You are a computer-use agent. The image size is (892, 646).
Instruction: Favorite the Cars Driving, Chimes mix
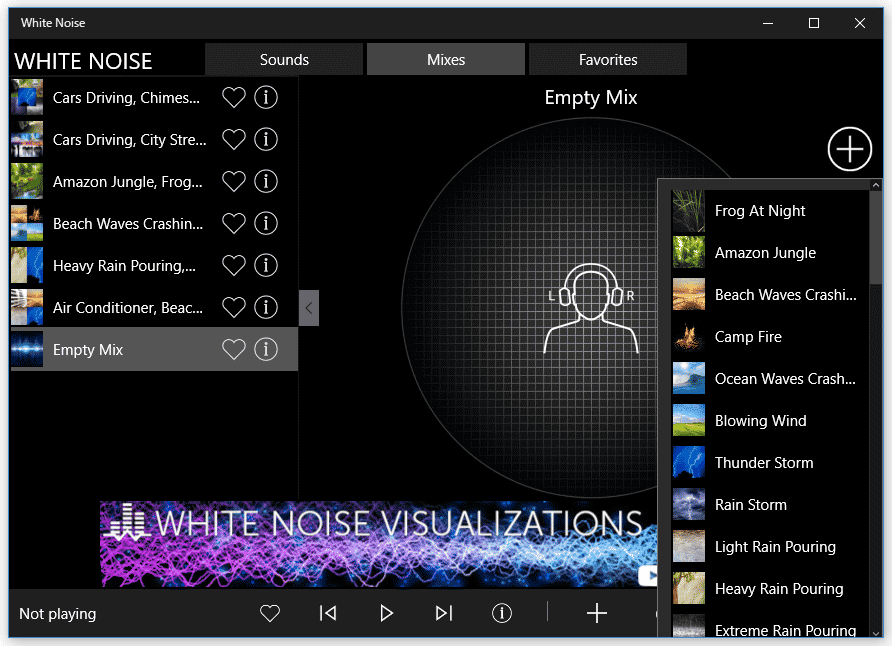click(233, 97)
